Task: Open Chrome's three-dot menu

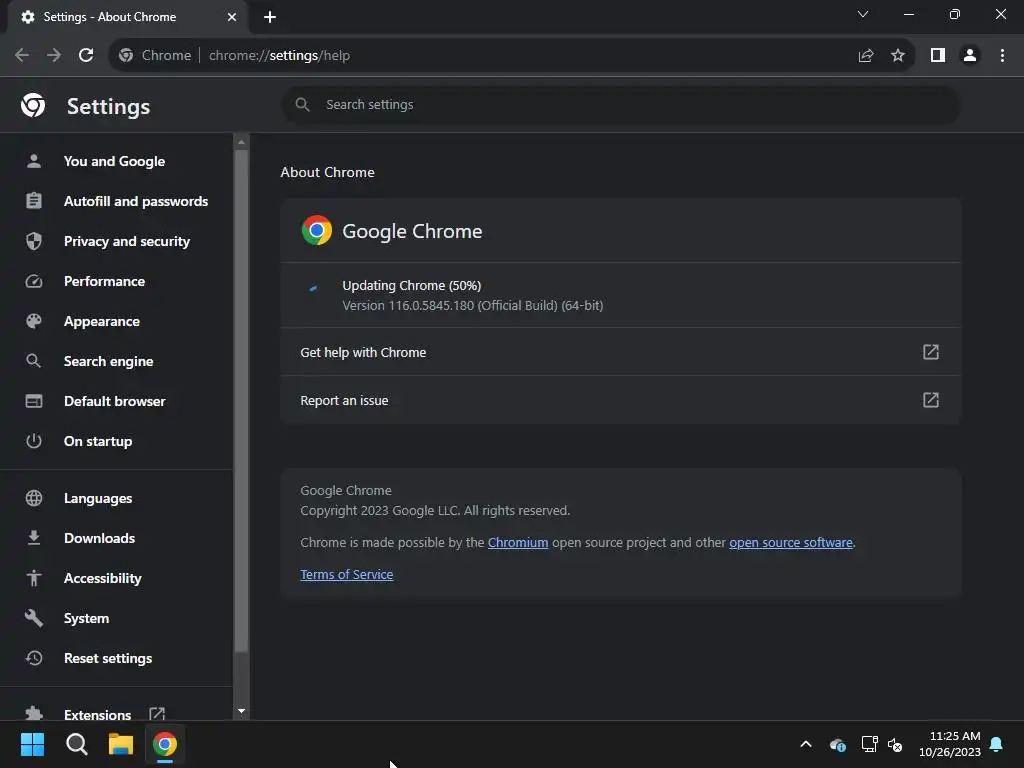Action: [x=1002, y=56]
